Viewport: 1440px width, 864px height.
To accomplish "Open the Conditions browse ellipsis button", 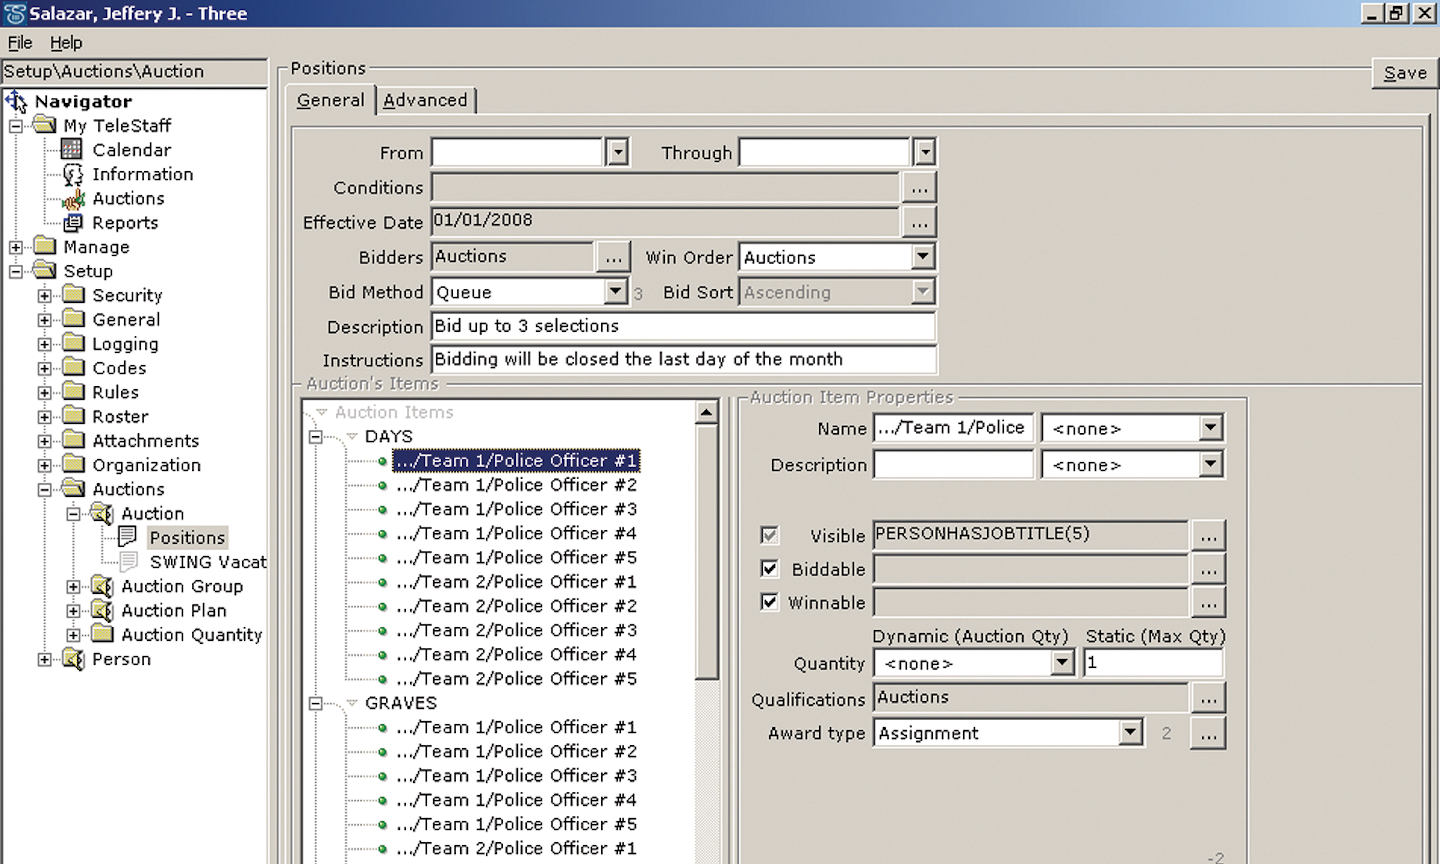I will 918,187.
